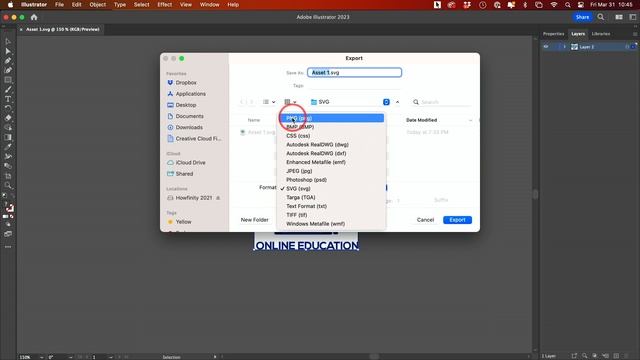640x360 pixels.
Task: Choose PNG (png) format
Action: pos(331,118)
